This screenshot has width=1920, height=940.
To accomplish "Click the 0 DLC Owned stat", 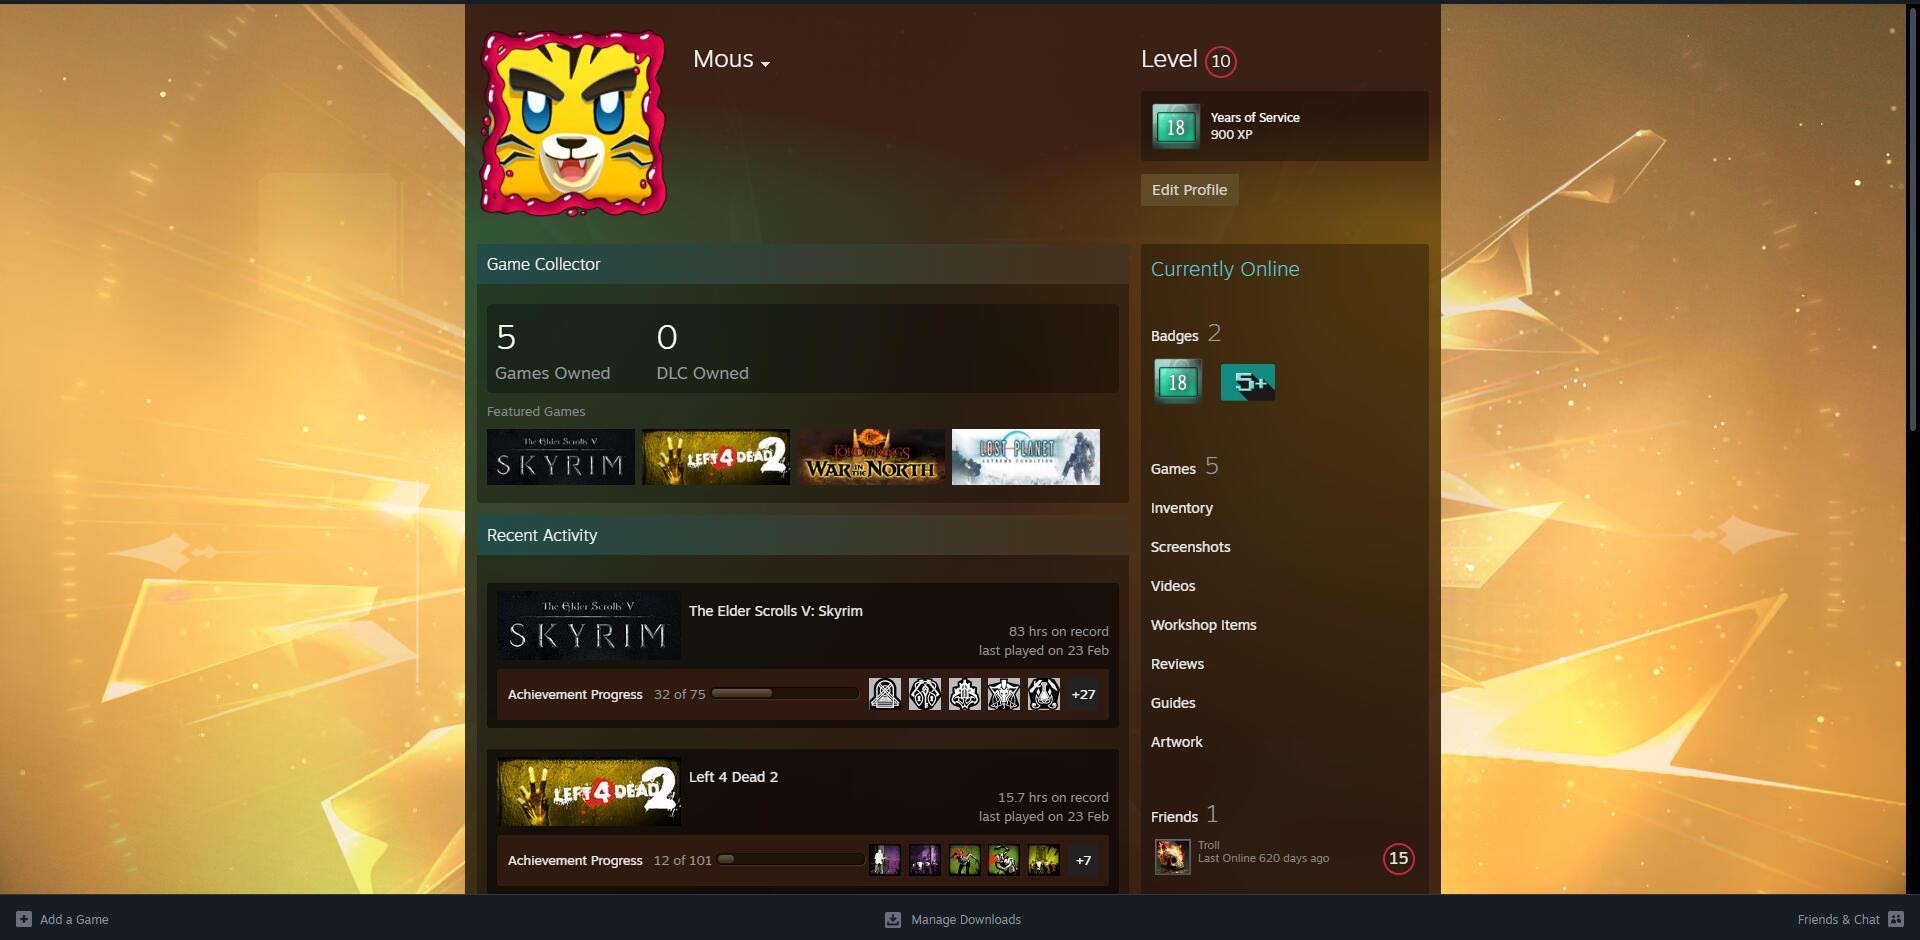I will pos(702,351).
